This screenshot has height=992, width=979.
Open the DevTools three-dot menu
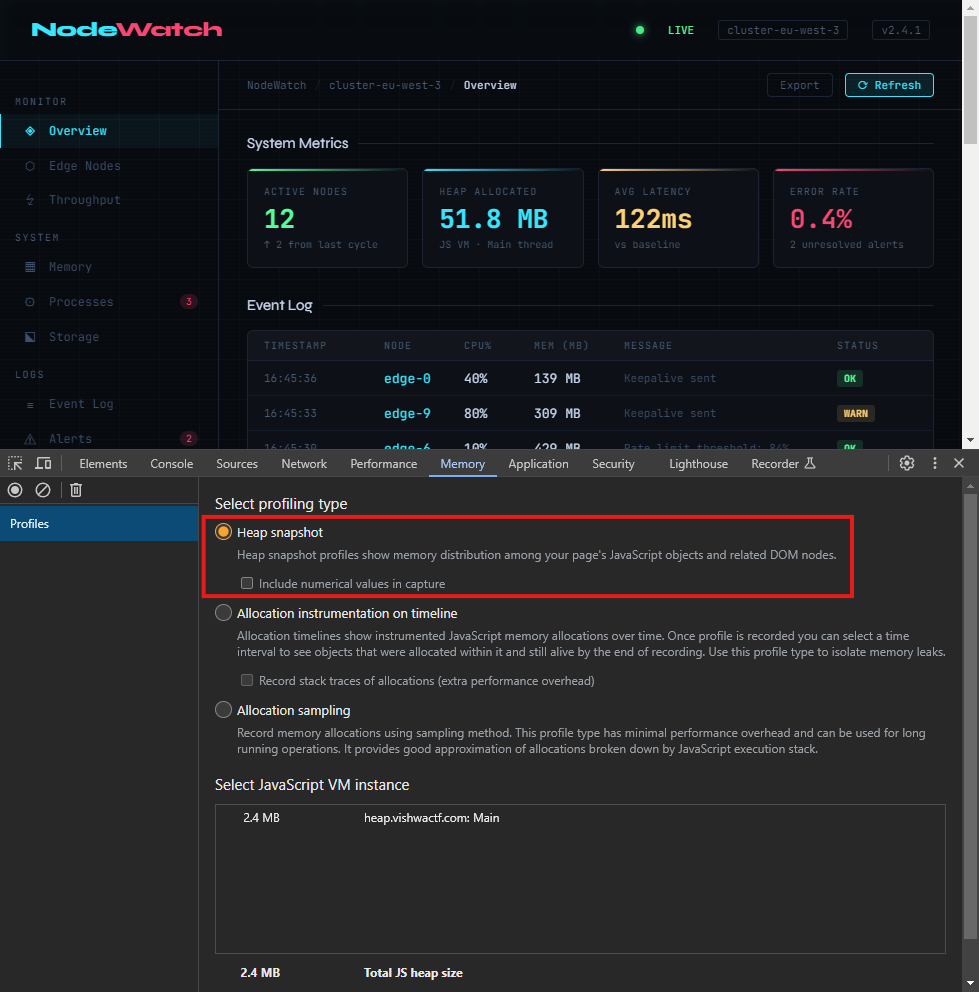point(935,463)
